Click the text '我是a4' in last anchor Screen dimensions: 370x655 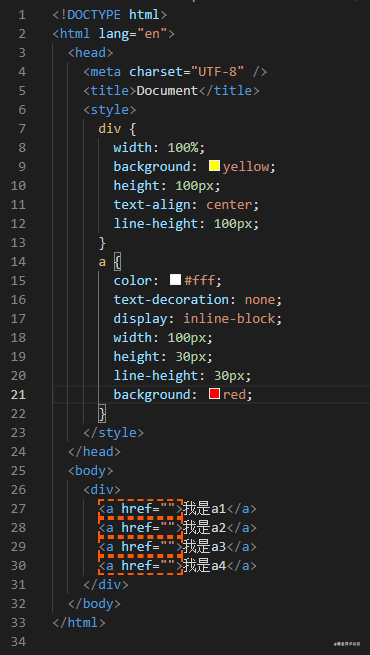[x=204, y=566]
